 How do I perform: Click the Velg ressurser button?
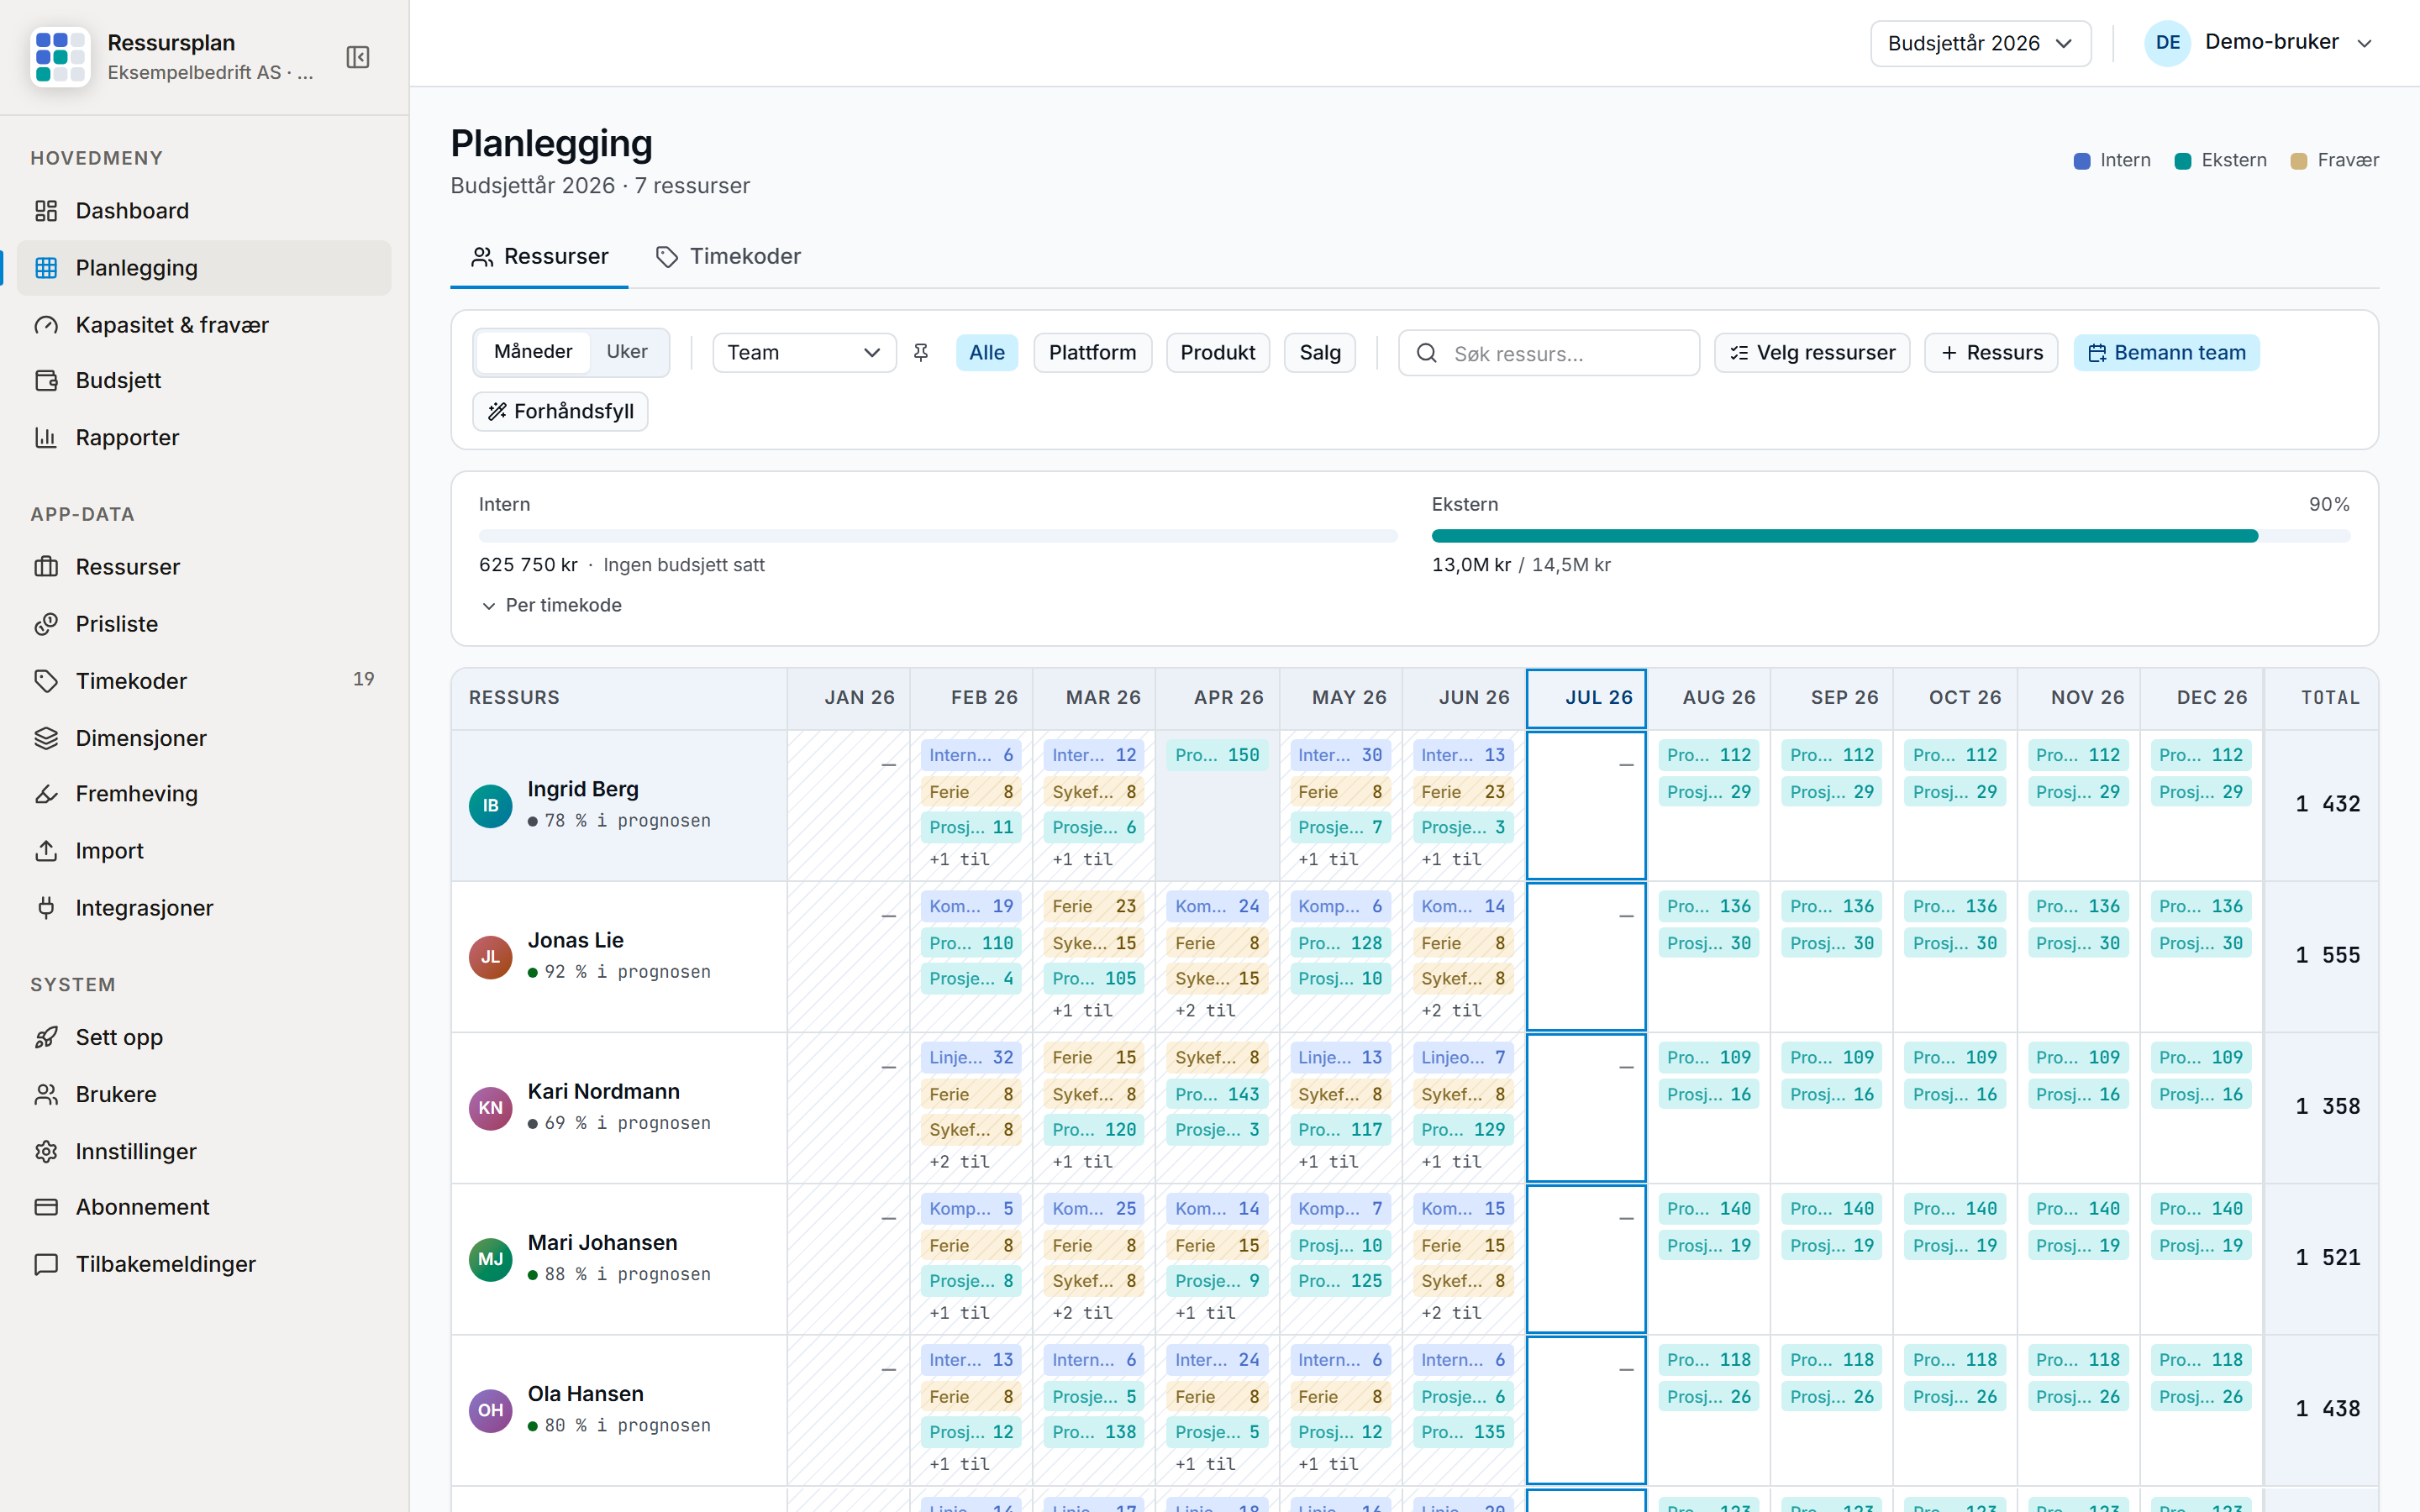pos(1812,353)
